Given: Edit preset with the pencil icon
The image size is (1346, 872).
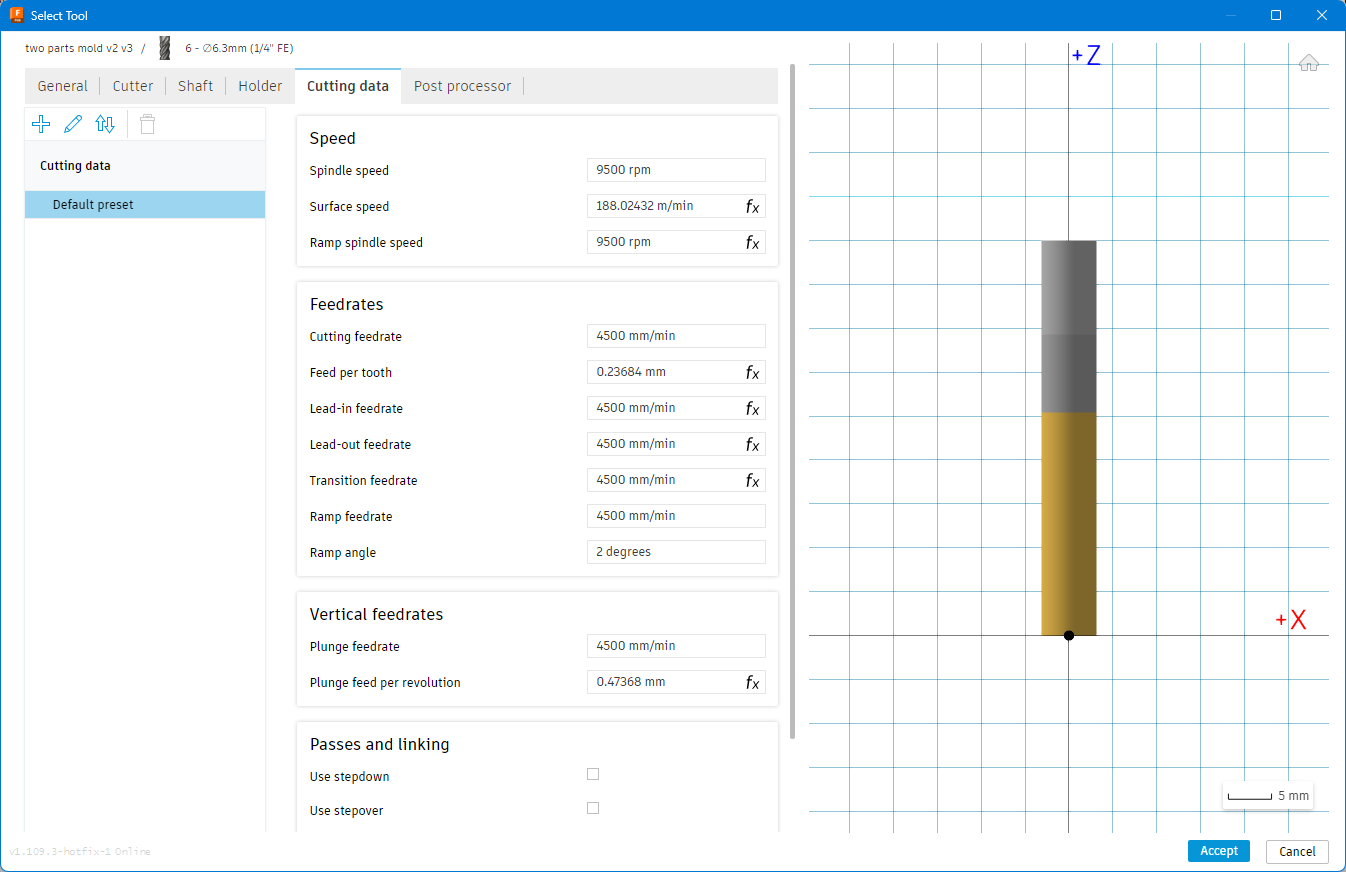Looking at the screenshot, I should pos(73,124).
